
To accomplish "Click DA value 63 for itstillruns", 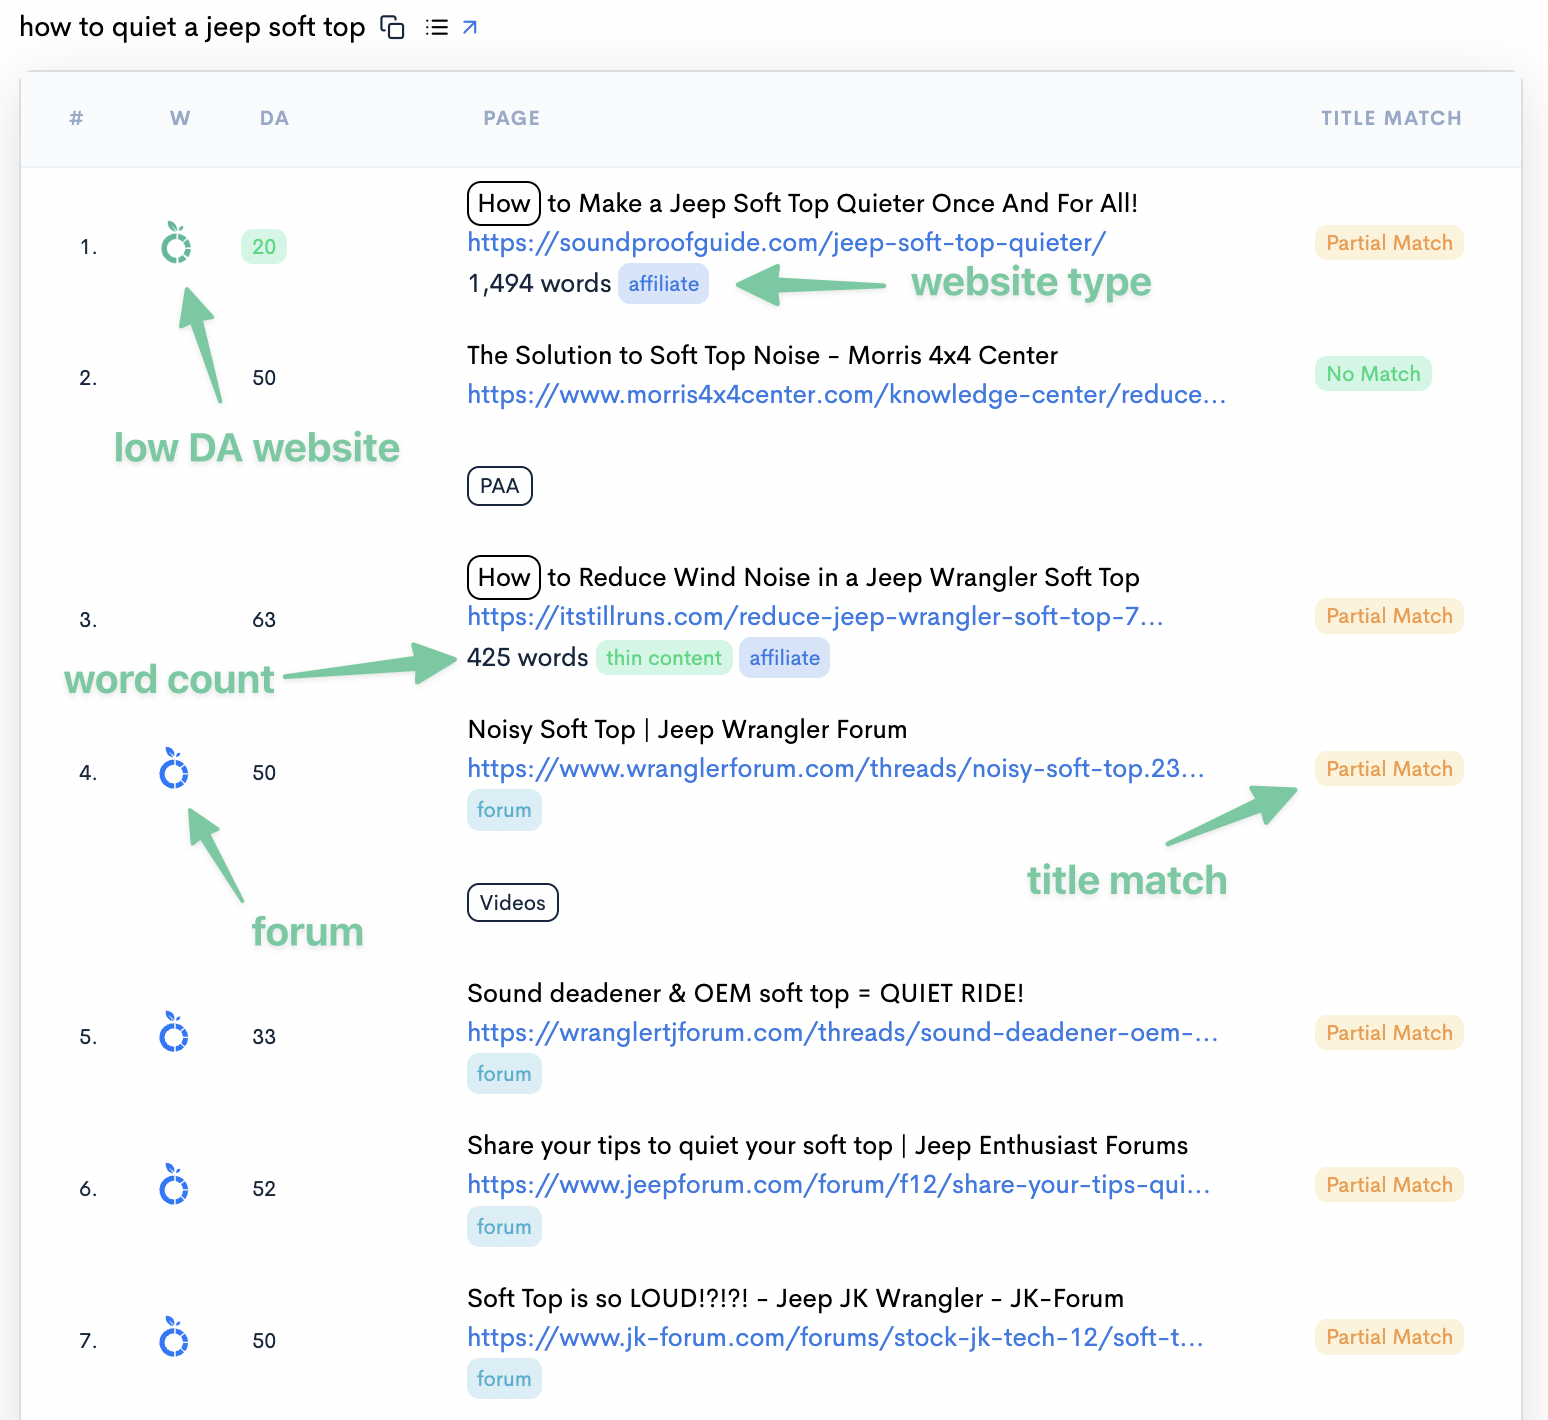I will coord(264,620).
